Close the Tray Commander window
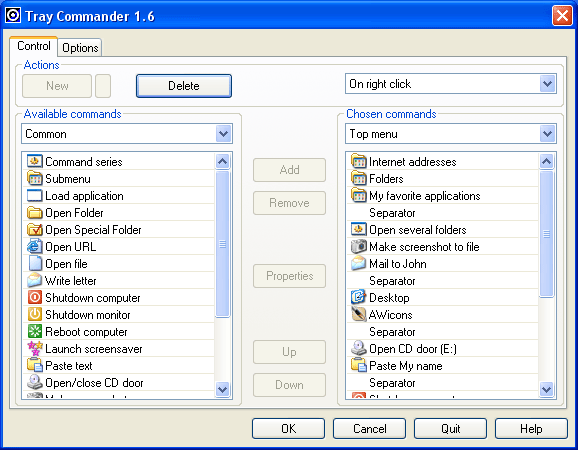This screenshot has width=578, height=450. tap(562, 16)
